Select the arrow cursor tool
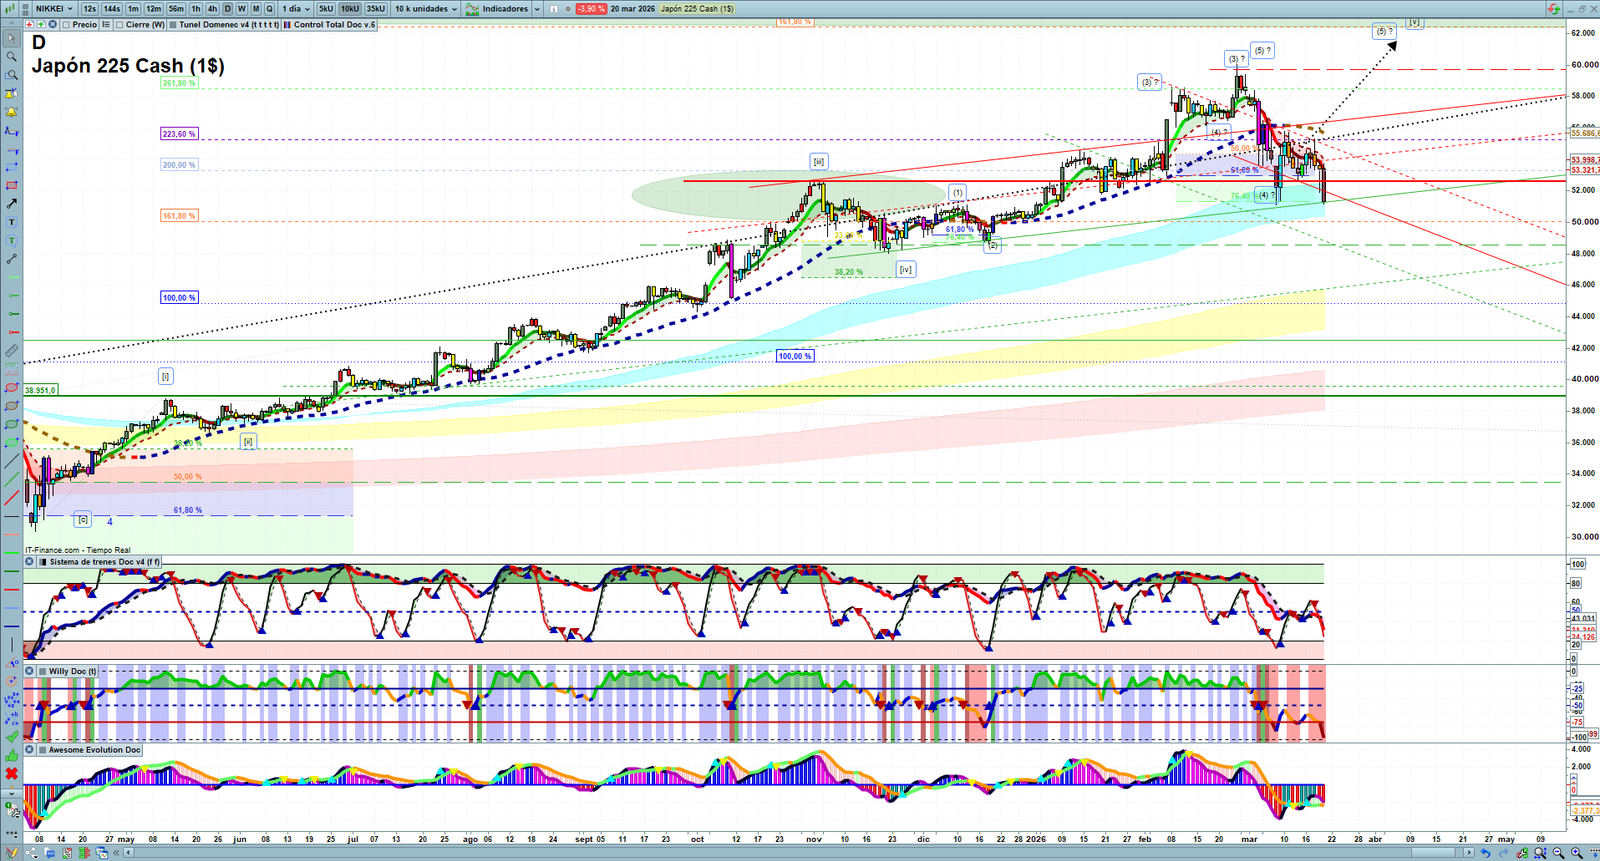 point(11,39)
